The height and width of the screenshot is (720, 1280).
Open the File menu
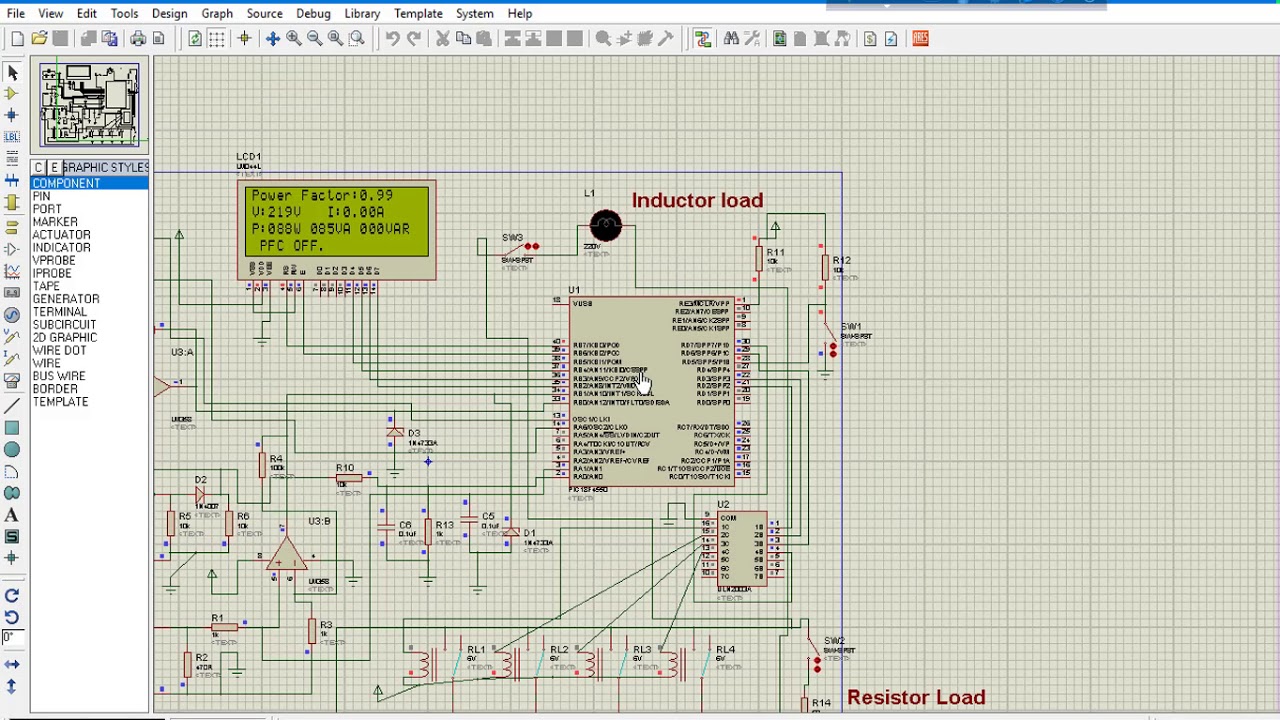click(x=16, y=13)
